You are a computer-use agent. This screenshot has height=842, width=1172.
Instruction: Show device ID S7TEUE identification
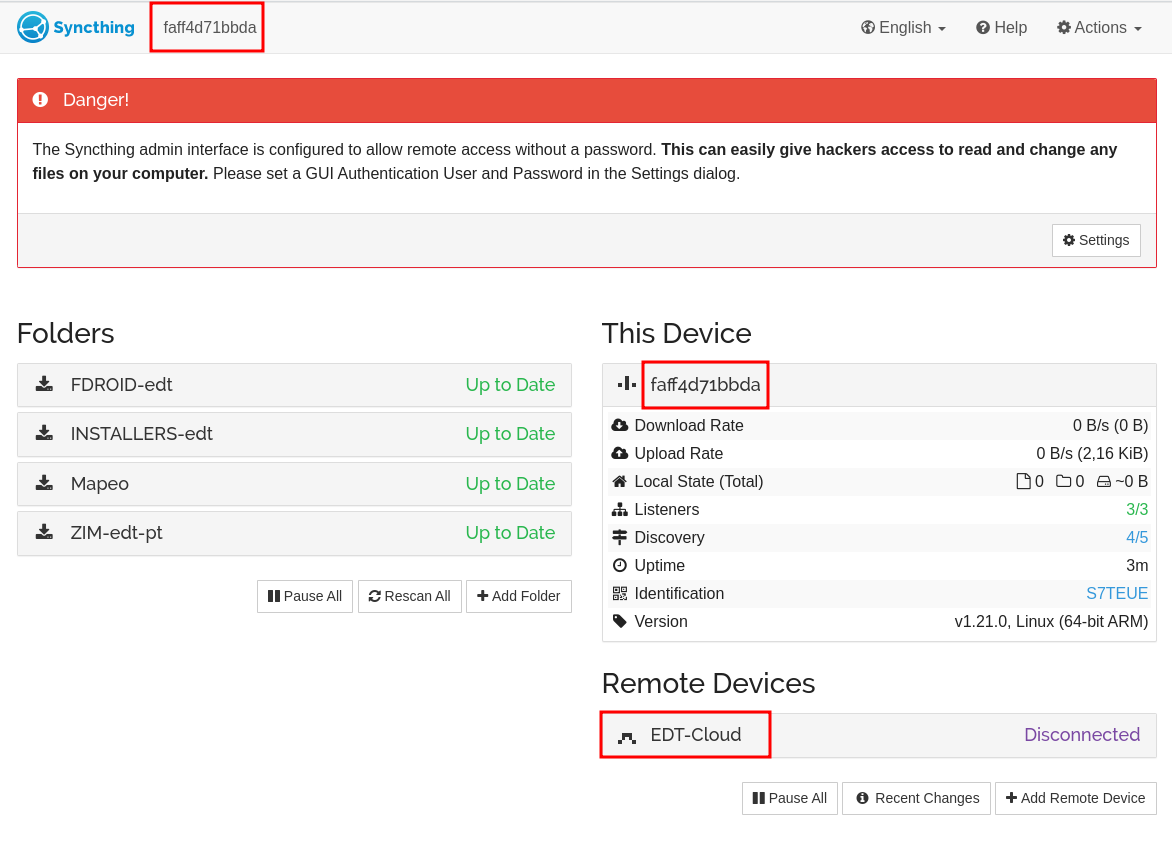[1116, 593]
